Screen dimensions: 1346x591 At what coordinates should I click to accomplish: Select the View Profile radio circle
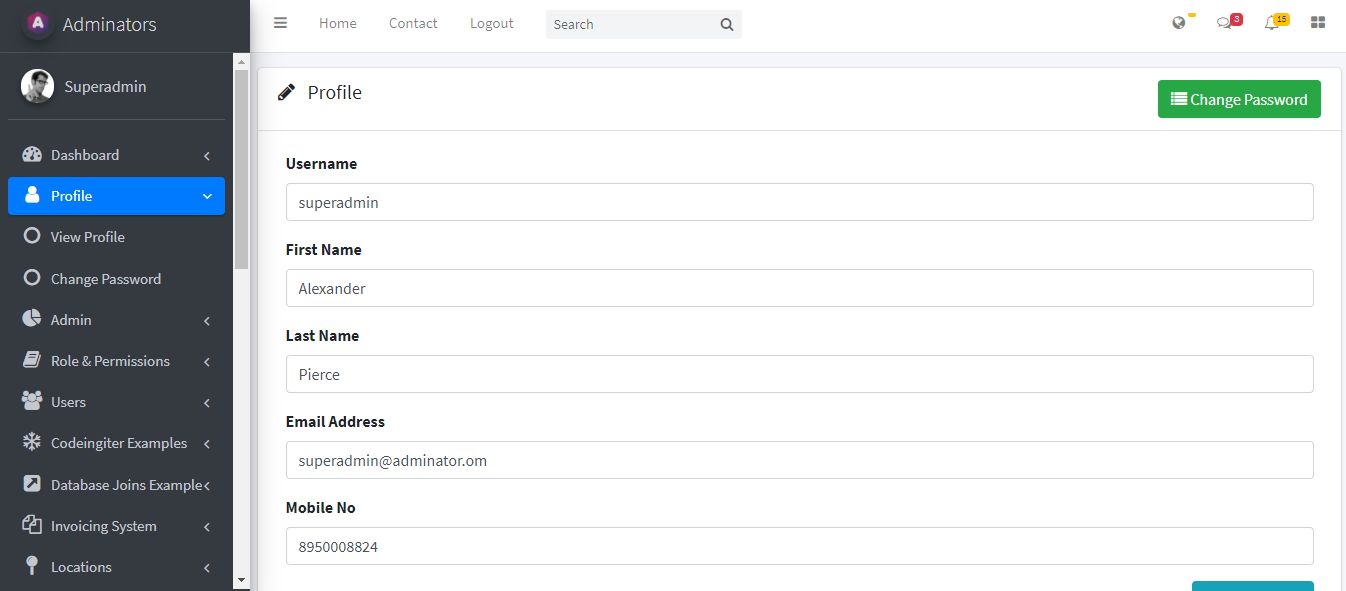click(32, 236)
